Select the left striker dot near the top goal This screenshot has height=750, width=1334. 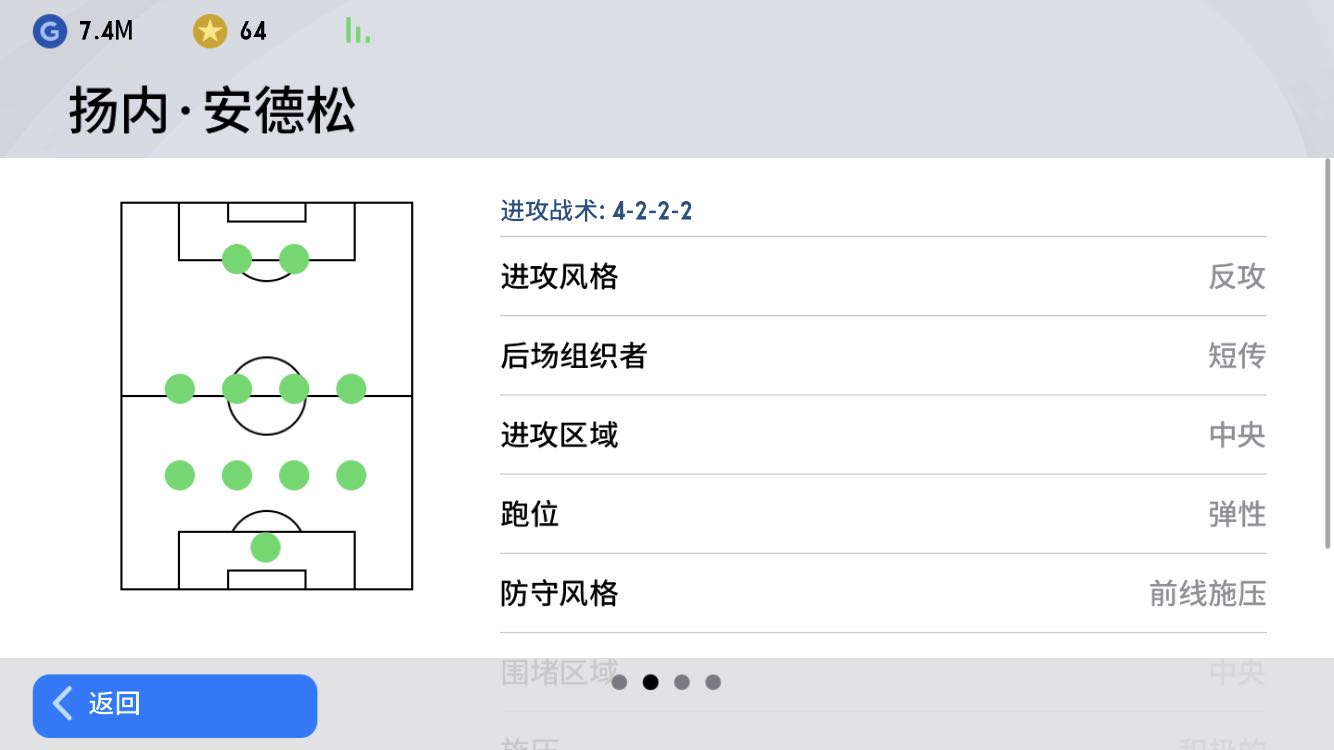[x=237, y=259]
